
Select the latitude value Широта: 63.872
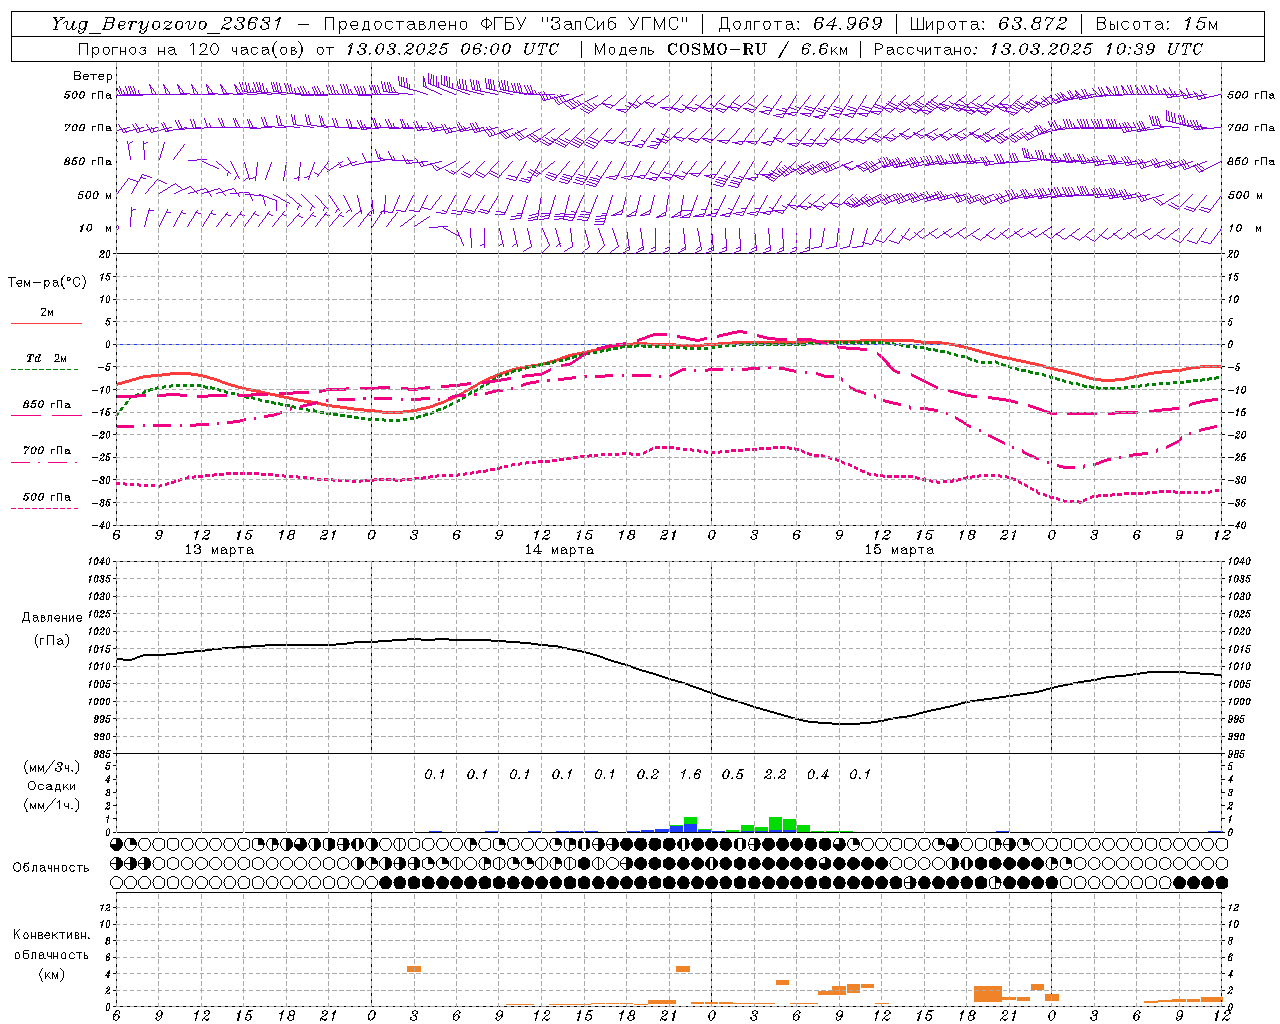tap(988, 24)
